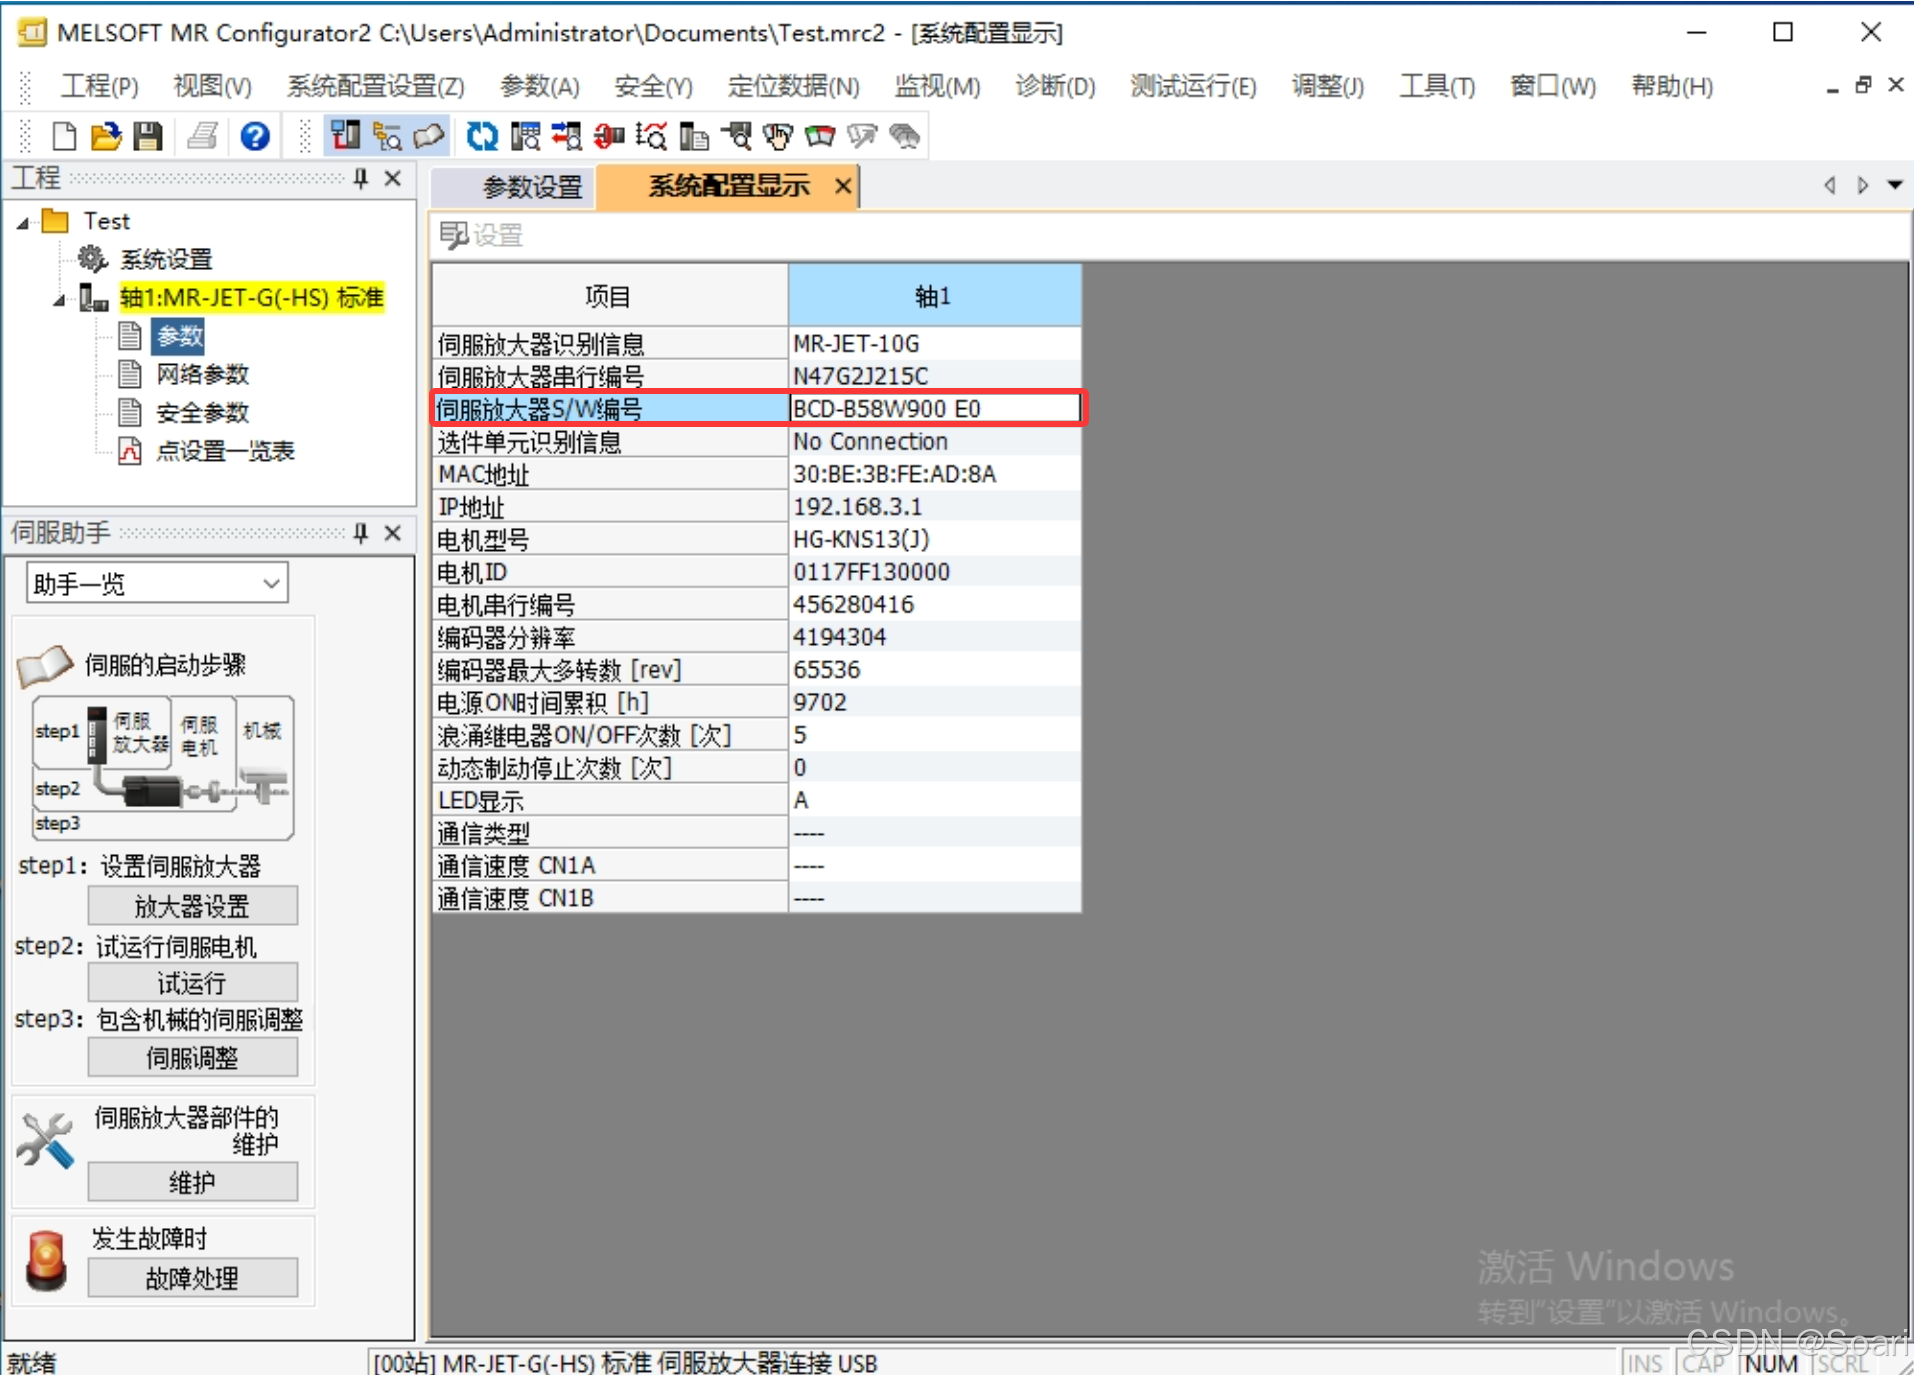Image resolution: width=1914 pixels, height=1375 pixels.
Task: Open the 调整(J) menu
Action: tap(1328, 87)
